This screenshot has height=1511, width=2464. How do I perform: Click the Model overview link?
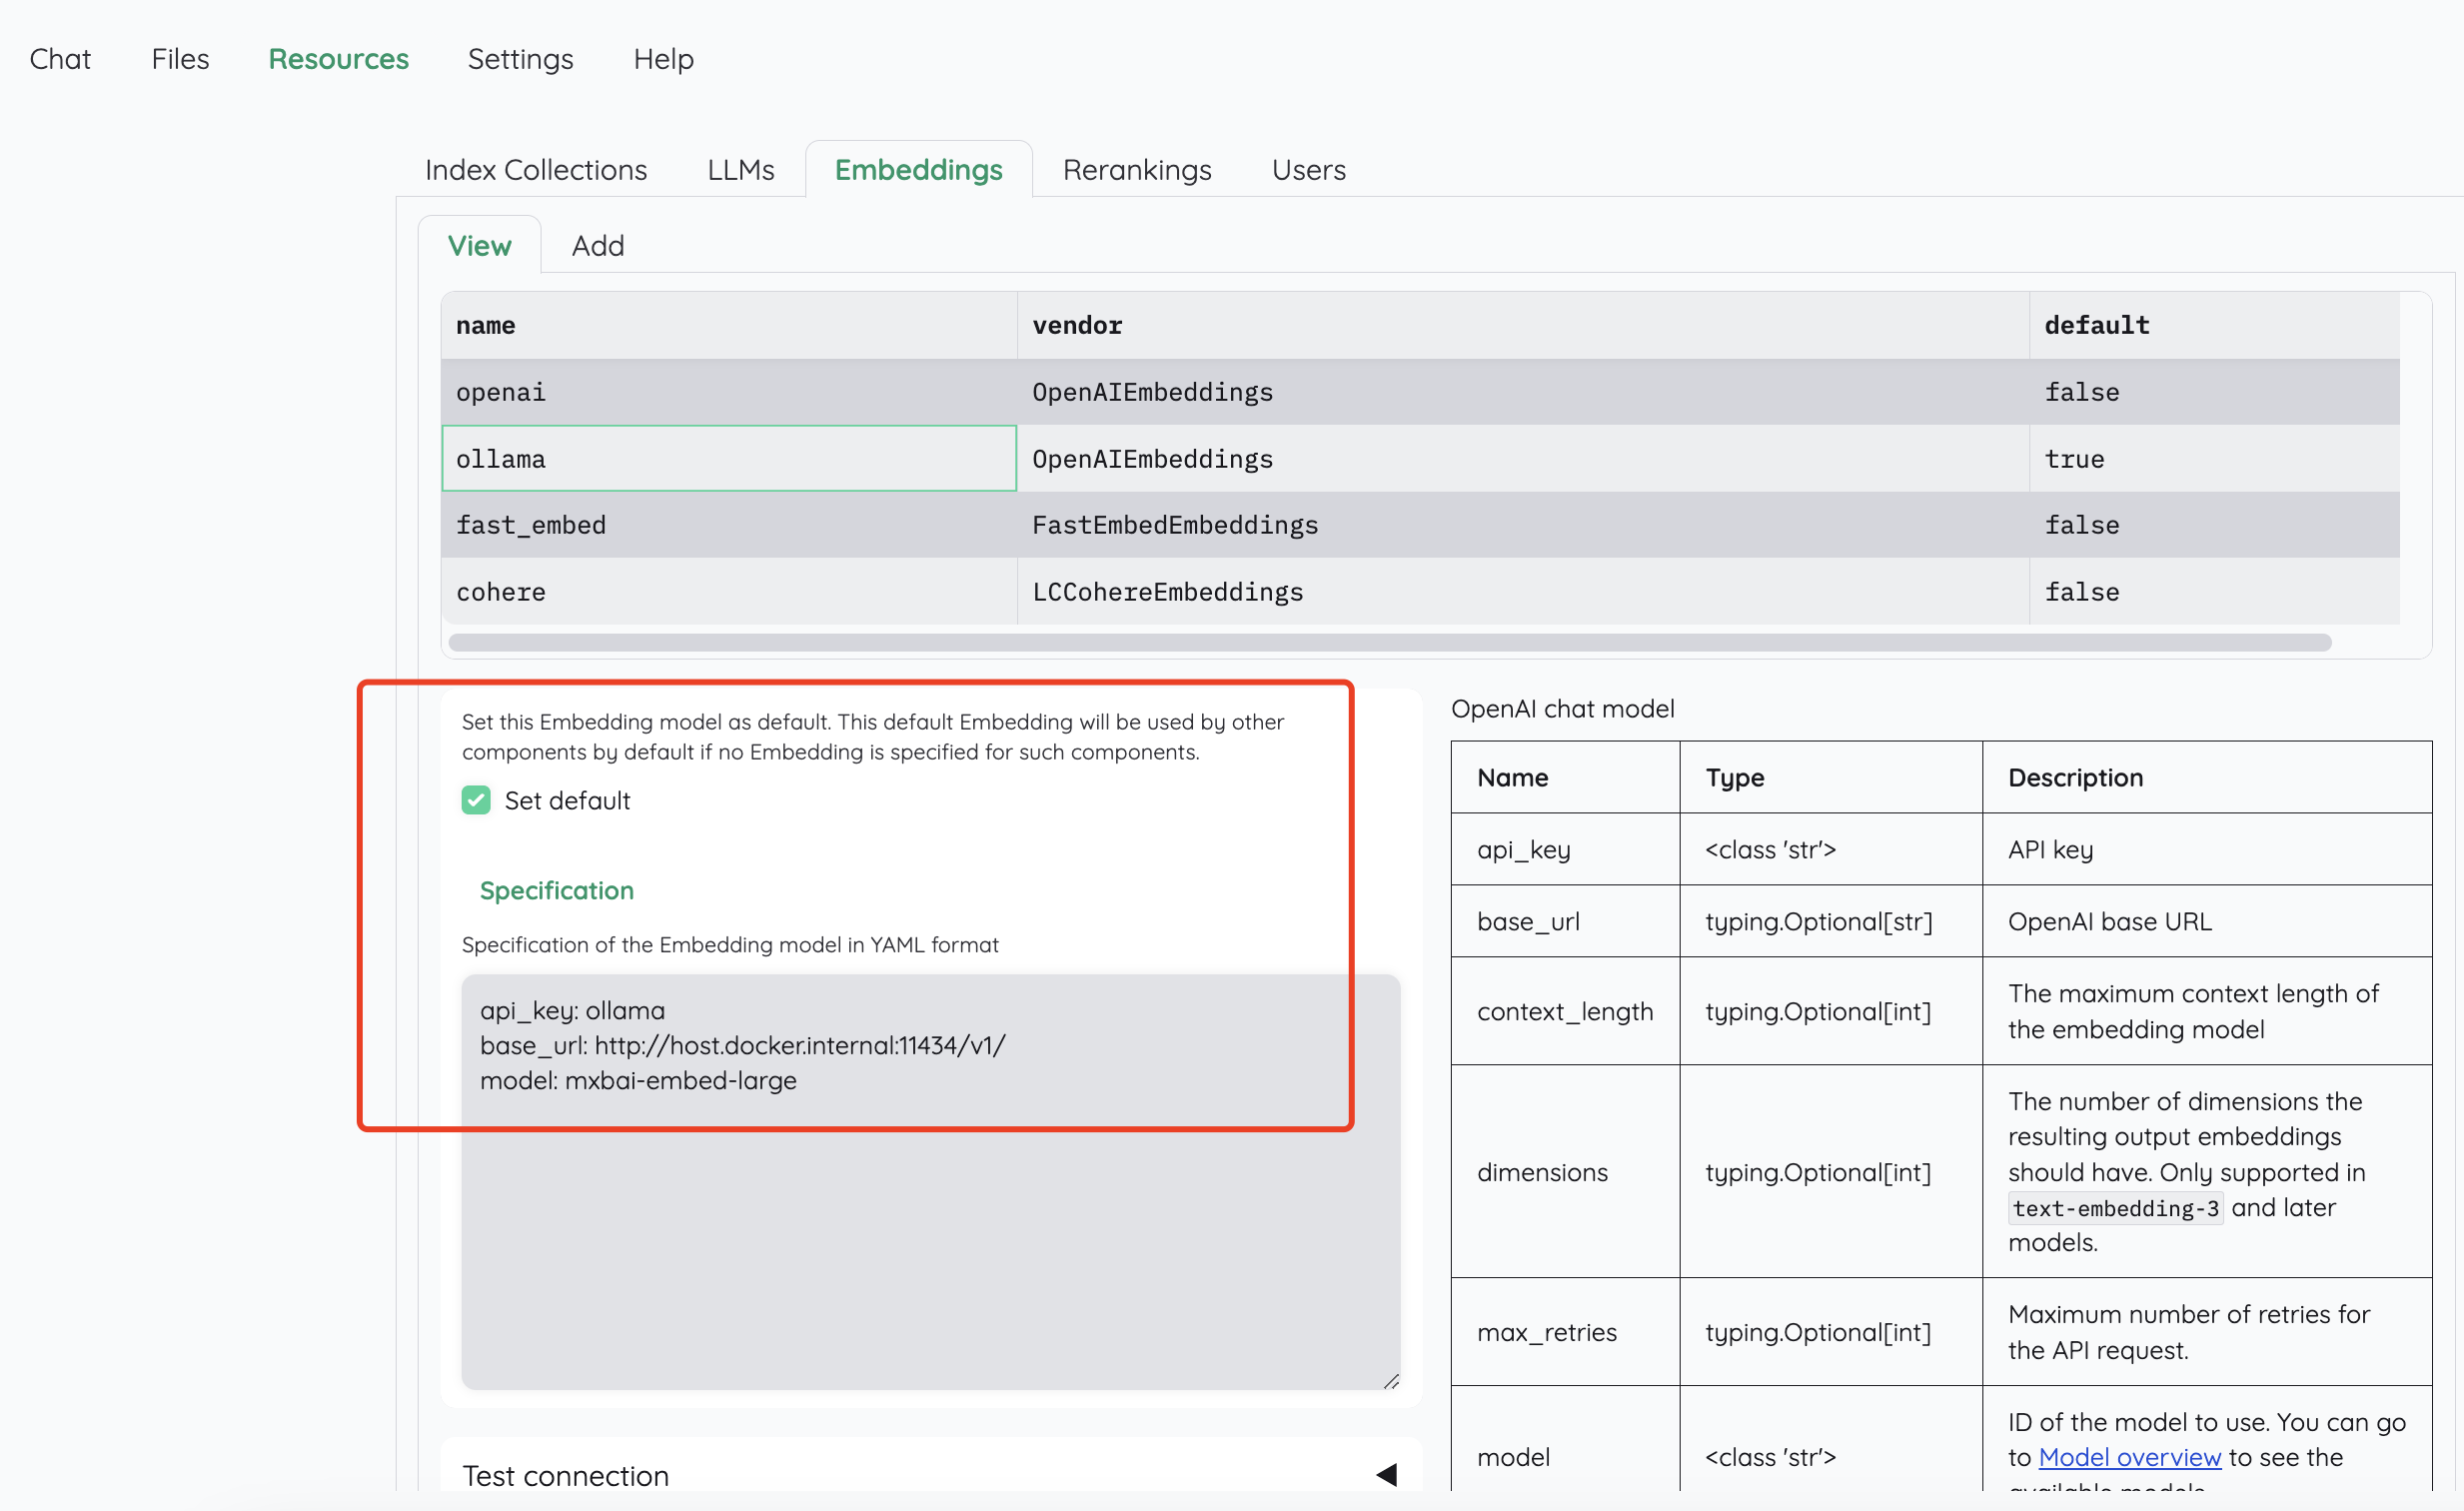2129,1457
